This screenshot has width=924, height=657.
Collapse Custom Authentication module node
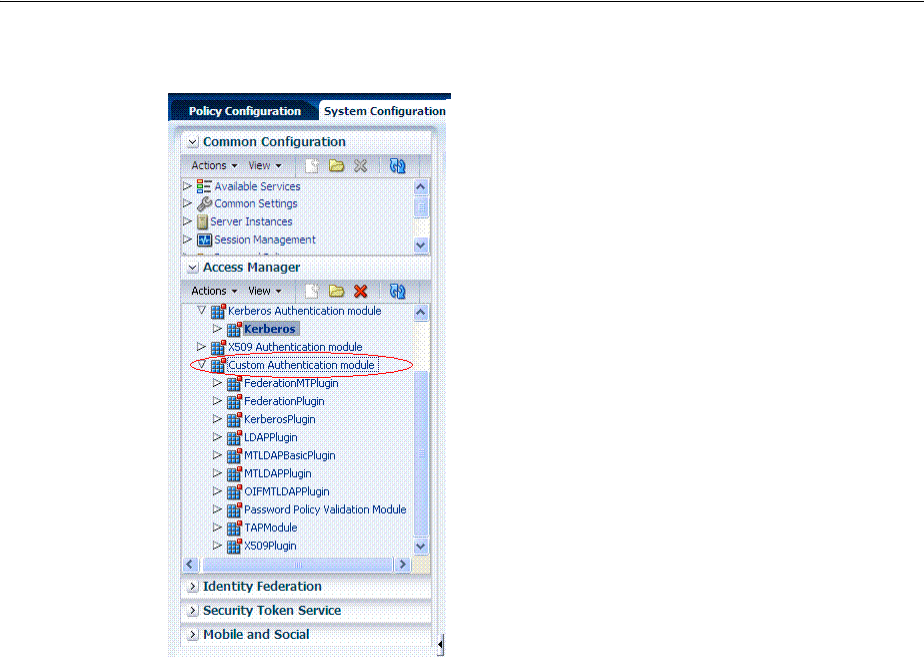(202, 364)
